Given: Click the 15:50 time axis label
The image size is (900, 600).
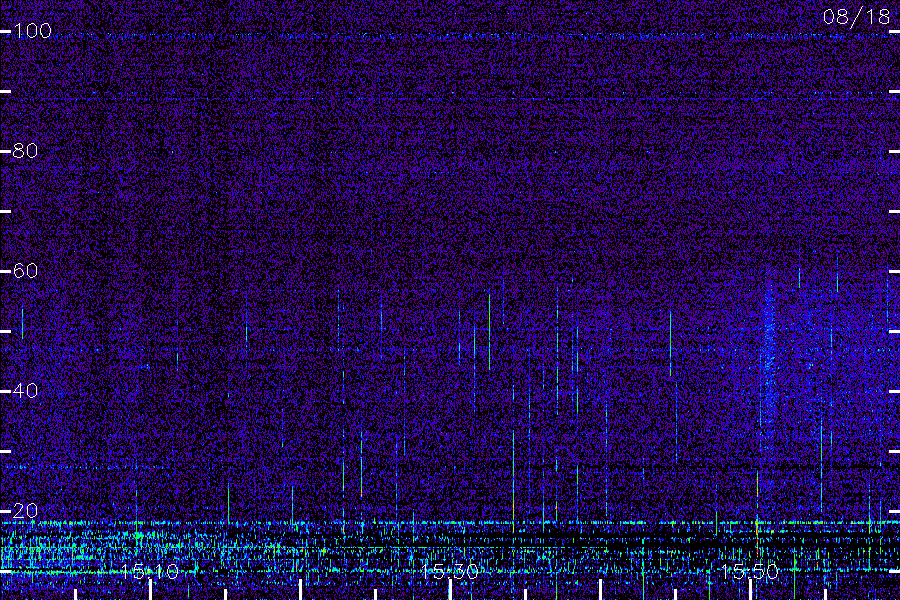Looking at the screenshot, I should pos(749,571).
